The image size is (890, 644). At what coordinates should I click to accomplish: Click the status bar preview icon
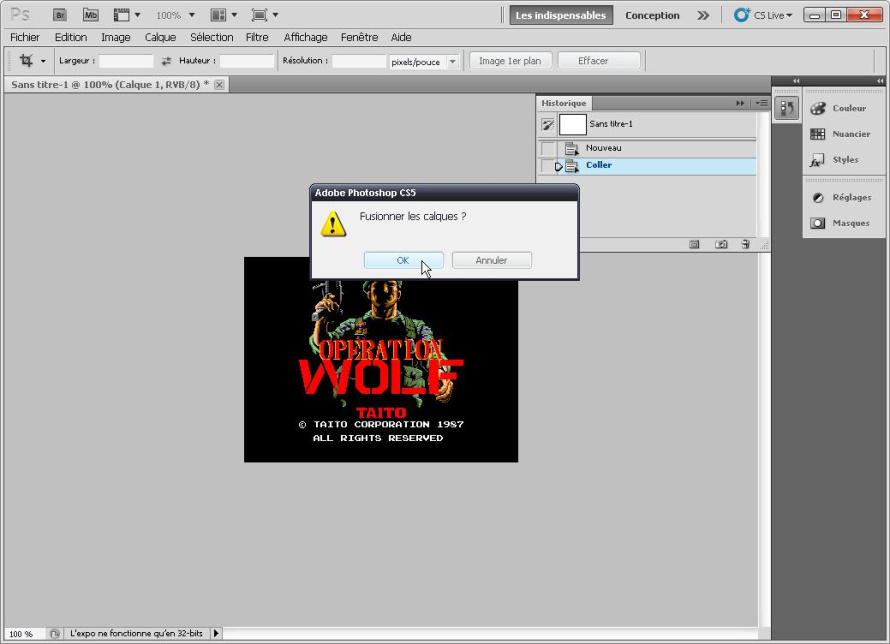[54, 634]
